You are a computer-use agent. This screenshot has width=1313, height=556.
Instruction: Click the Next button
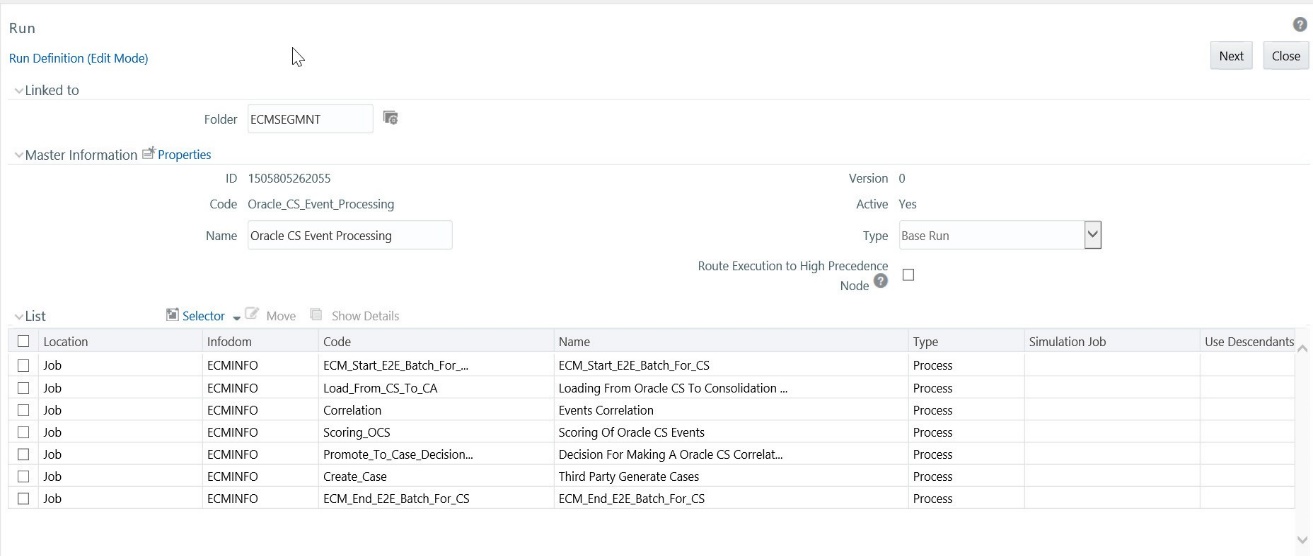[x=1232, y=56]
